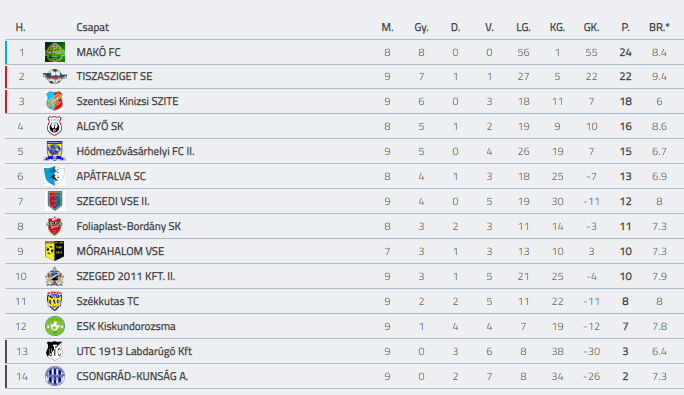Screen dimensions: 684x395
Task: Sort by the BR.* column header
Action: tap(659, 27)
